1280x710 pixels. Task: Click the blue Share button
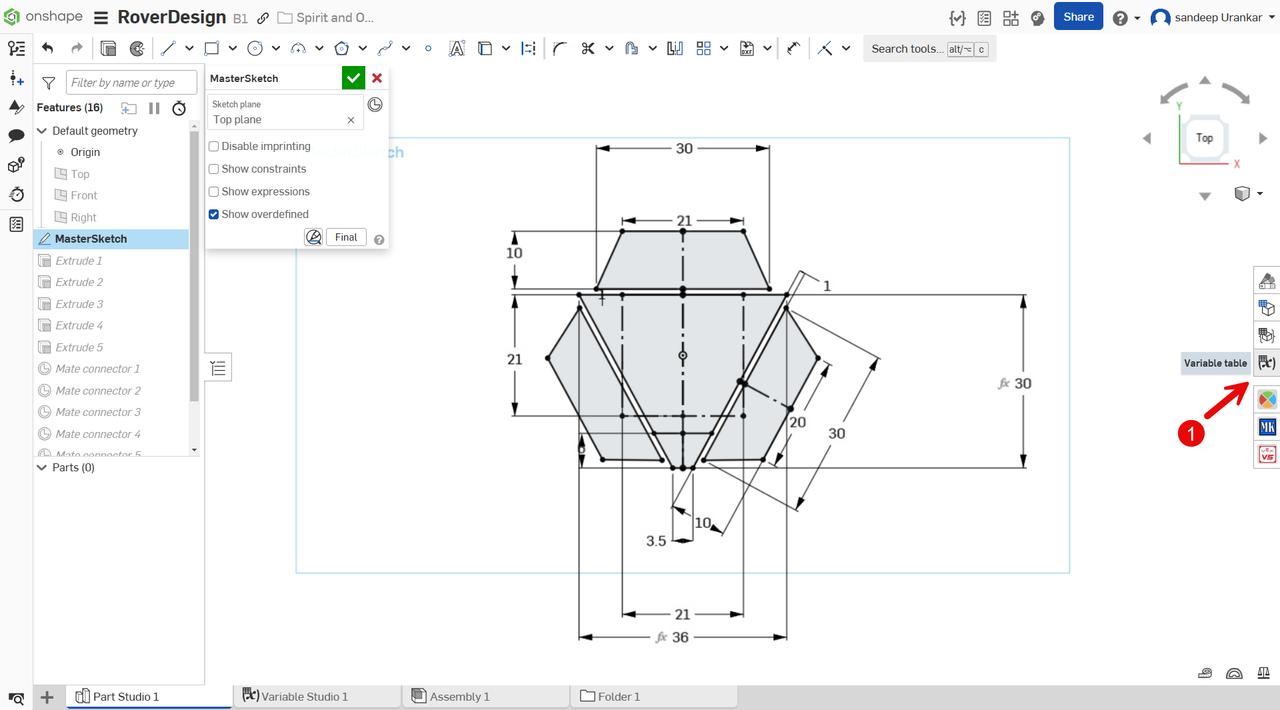(1078, 17)
